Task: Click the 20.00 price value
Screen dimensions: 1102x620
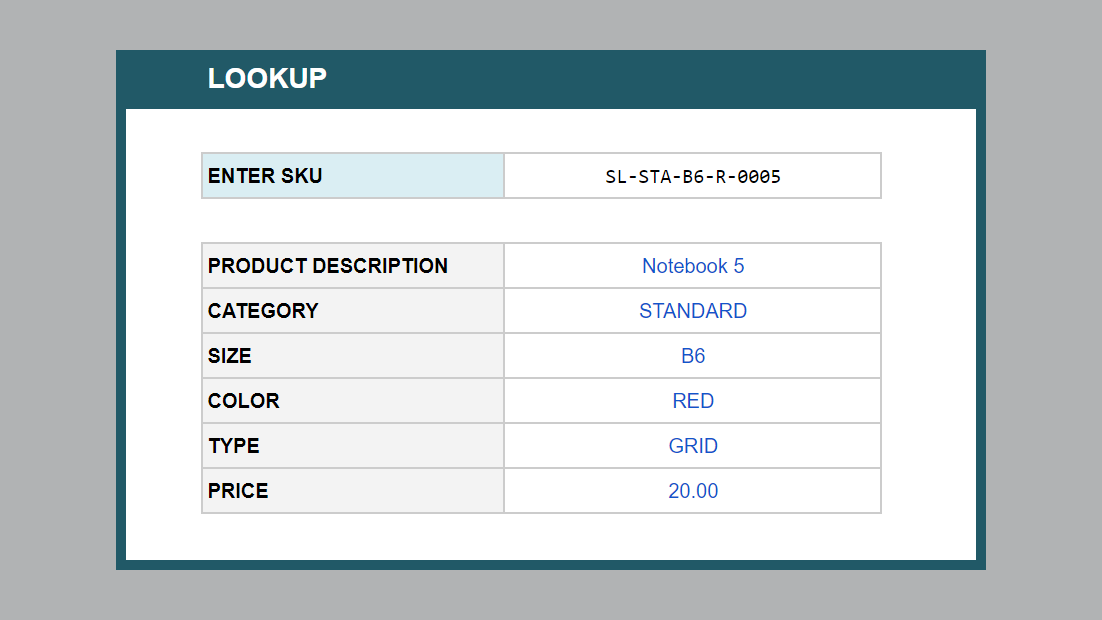Action: click(692, 491)
